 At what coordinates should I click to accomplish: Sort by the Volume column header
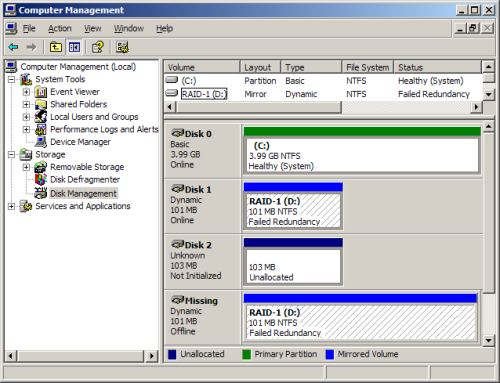coord(202,67)
